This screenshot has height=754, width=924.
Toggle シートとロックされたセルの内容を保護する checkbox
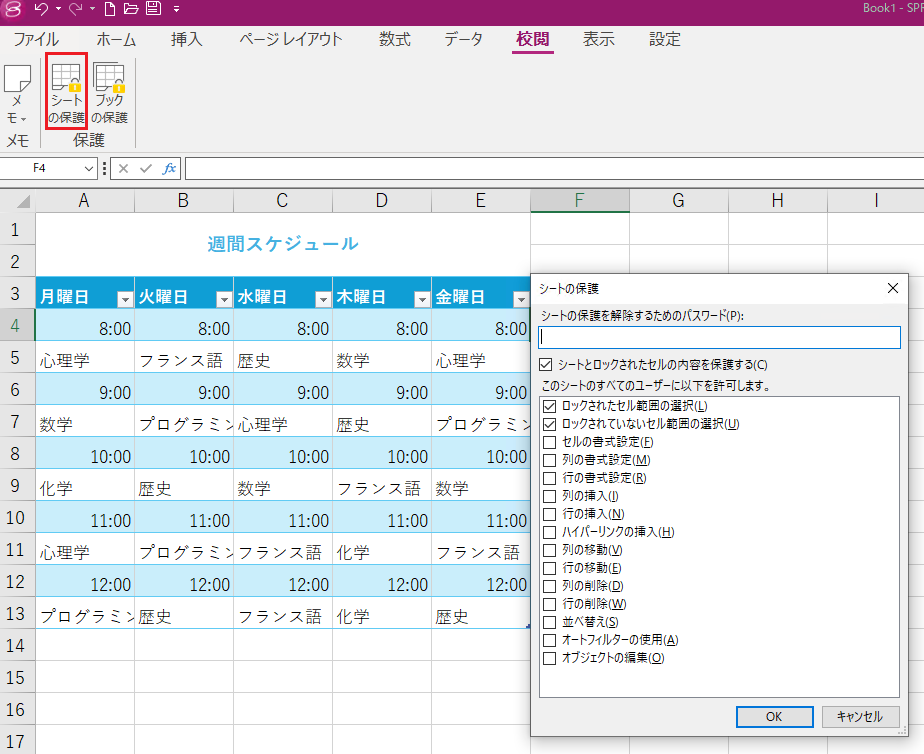(546, 365)
